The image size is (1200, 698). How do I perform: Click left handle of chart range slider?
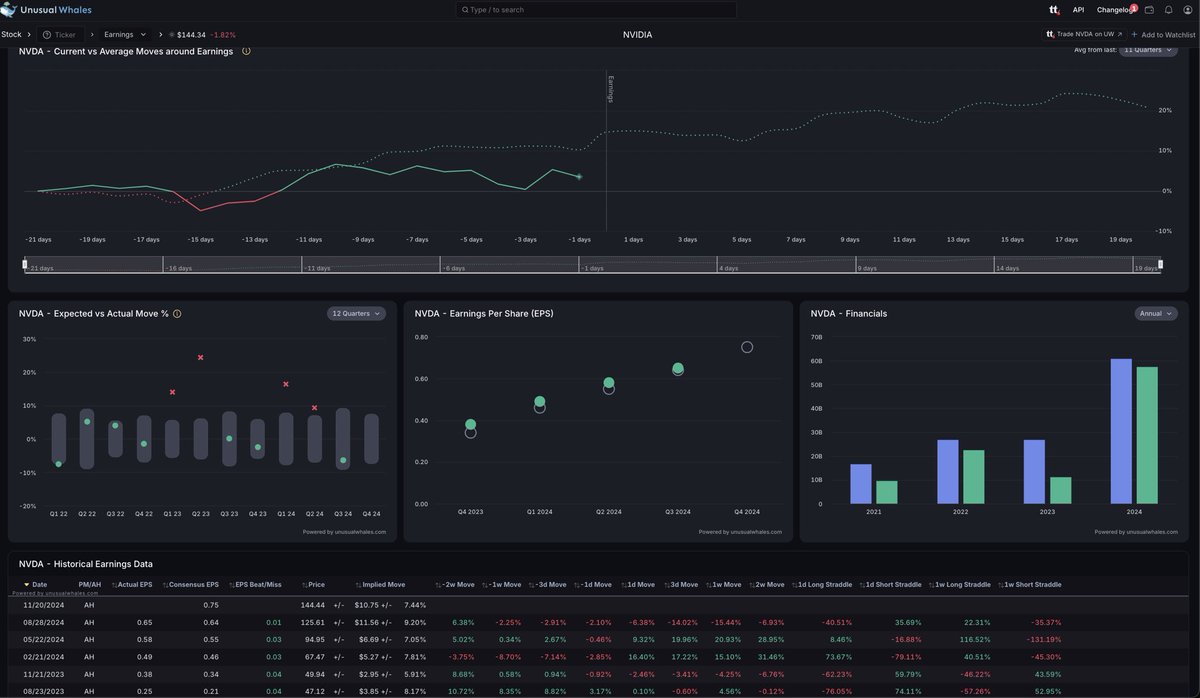point(25,264)
